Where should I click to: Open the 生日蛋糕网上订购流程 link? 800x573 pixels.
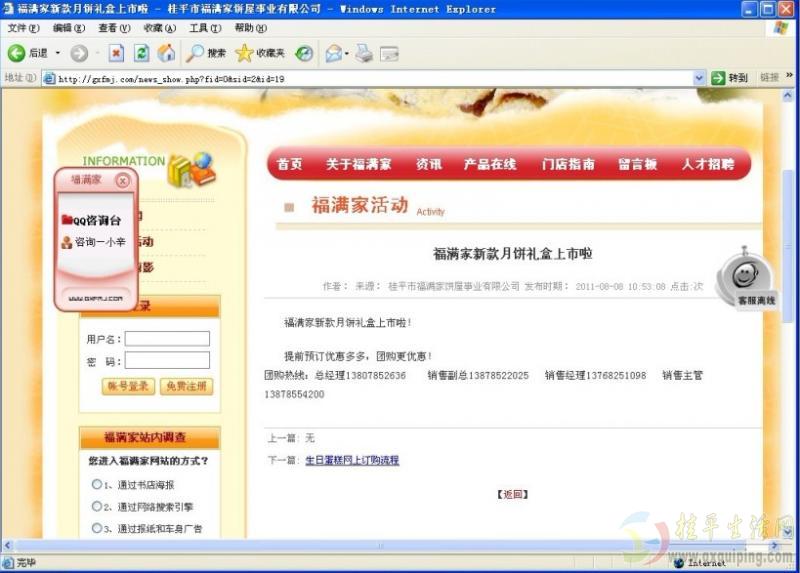[x=352, y=460]
